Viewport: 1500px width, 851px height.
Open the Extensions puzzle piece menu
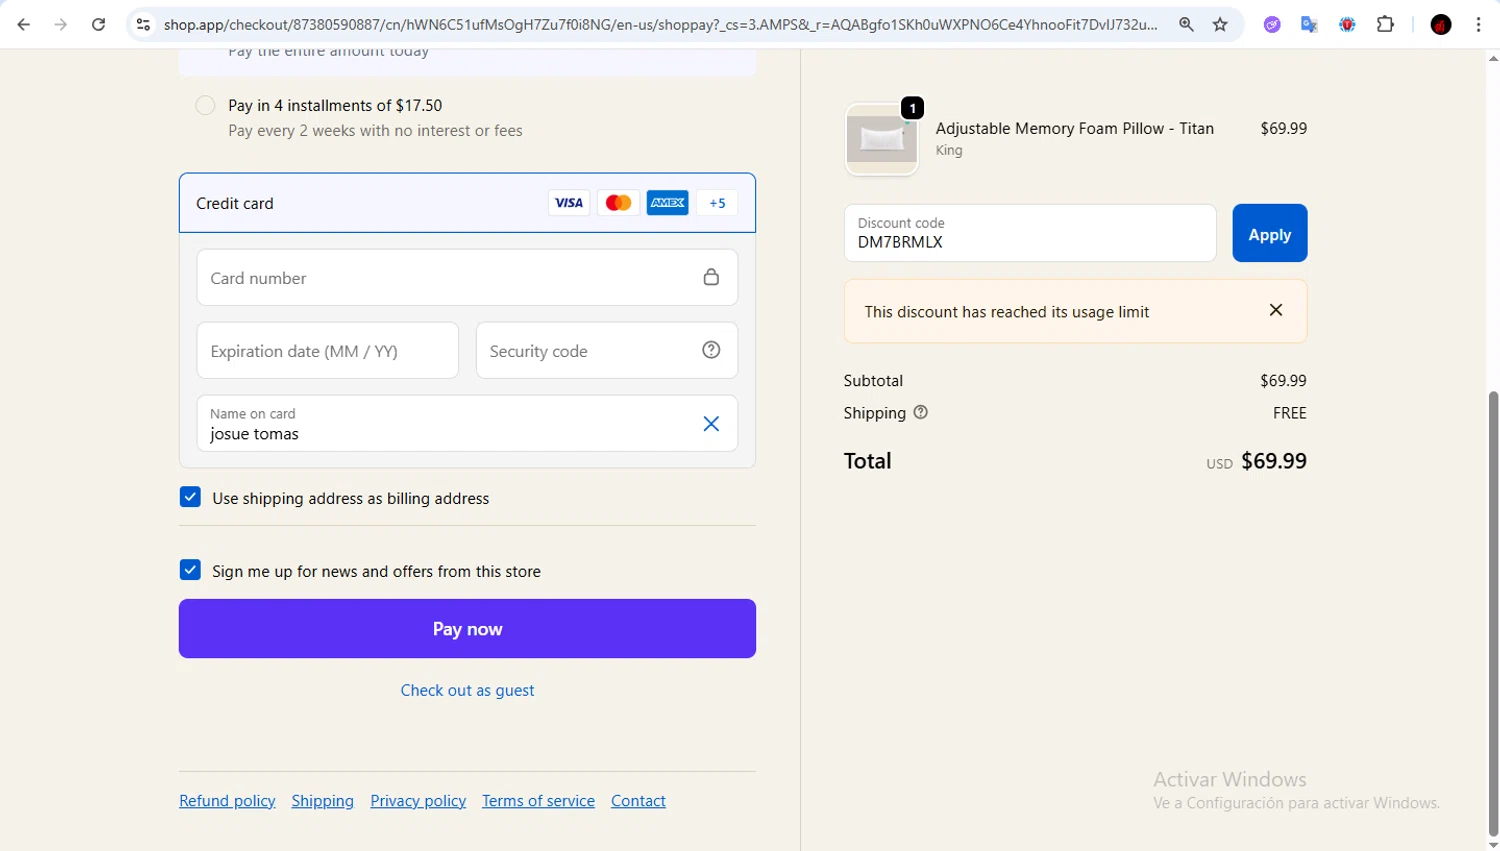[x=1385, y=24]
